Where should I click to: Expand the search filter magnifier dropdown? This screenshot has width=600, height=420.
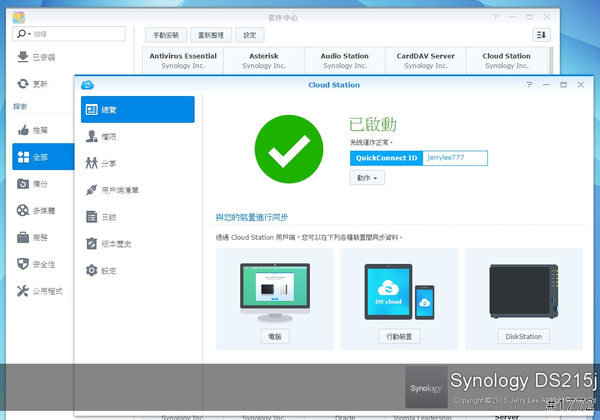coord(23,34)
